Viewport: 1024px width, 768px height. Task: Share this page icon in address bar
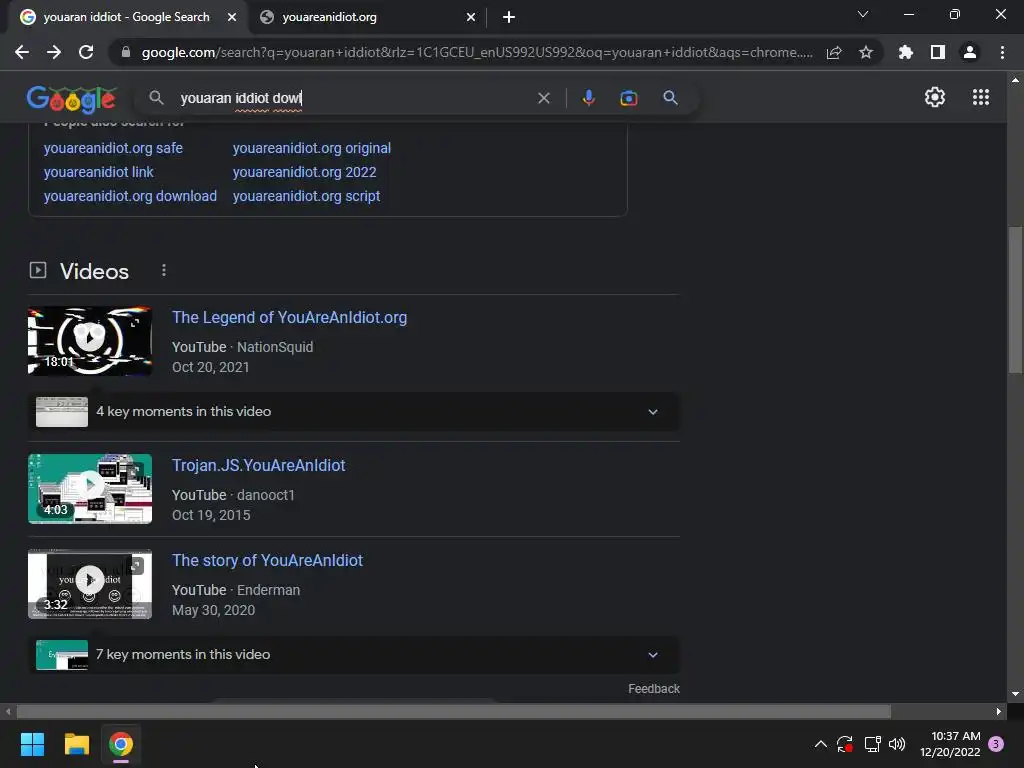[834, 52]
